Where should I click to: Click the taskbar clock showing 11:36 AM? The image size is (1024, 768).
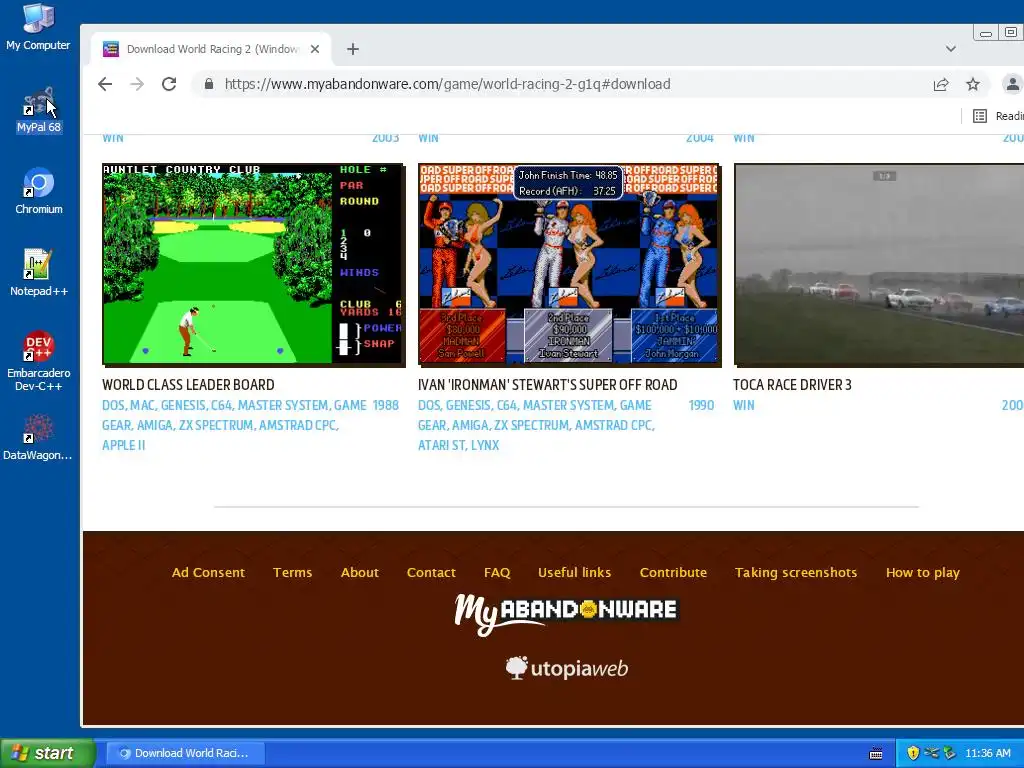coord(988,753)
